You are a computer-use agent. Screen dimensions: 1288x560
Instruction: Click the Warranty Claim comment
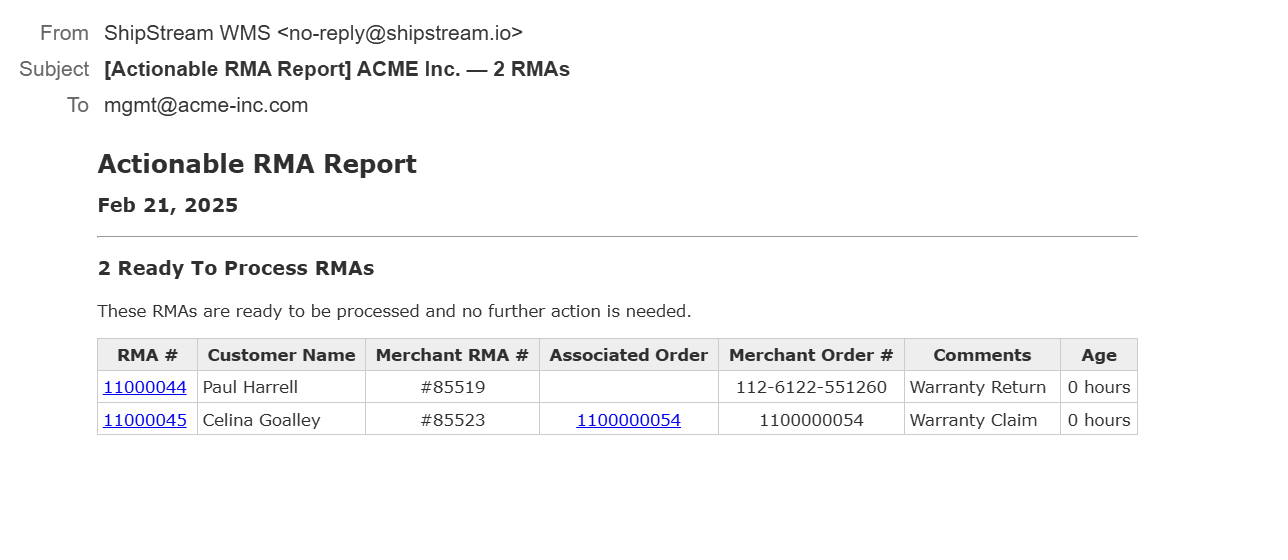point(973,420)
